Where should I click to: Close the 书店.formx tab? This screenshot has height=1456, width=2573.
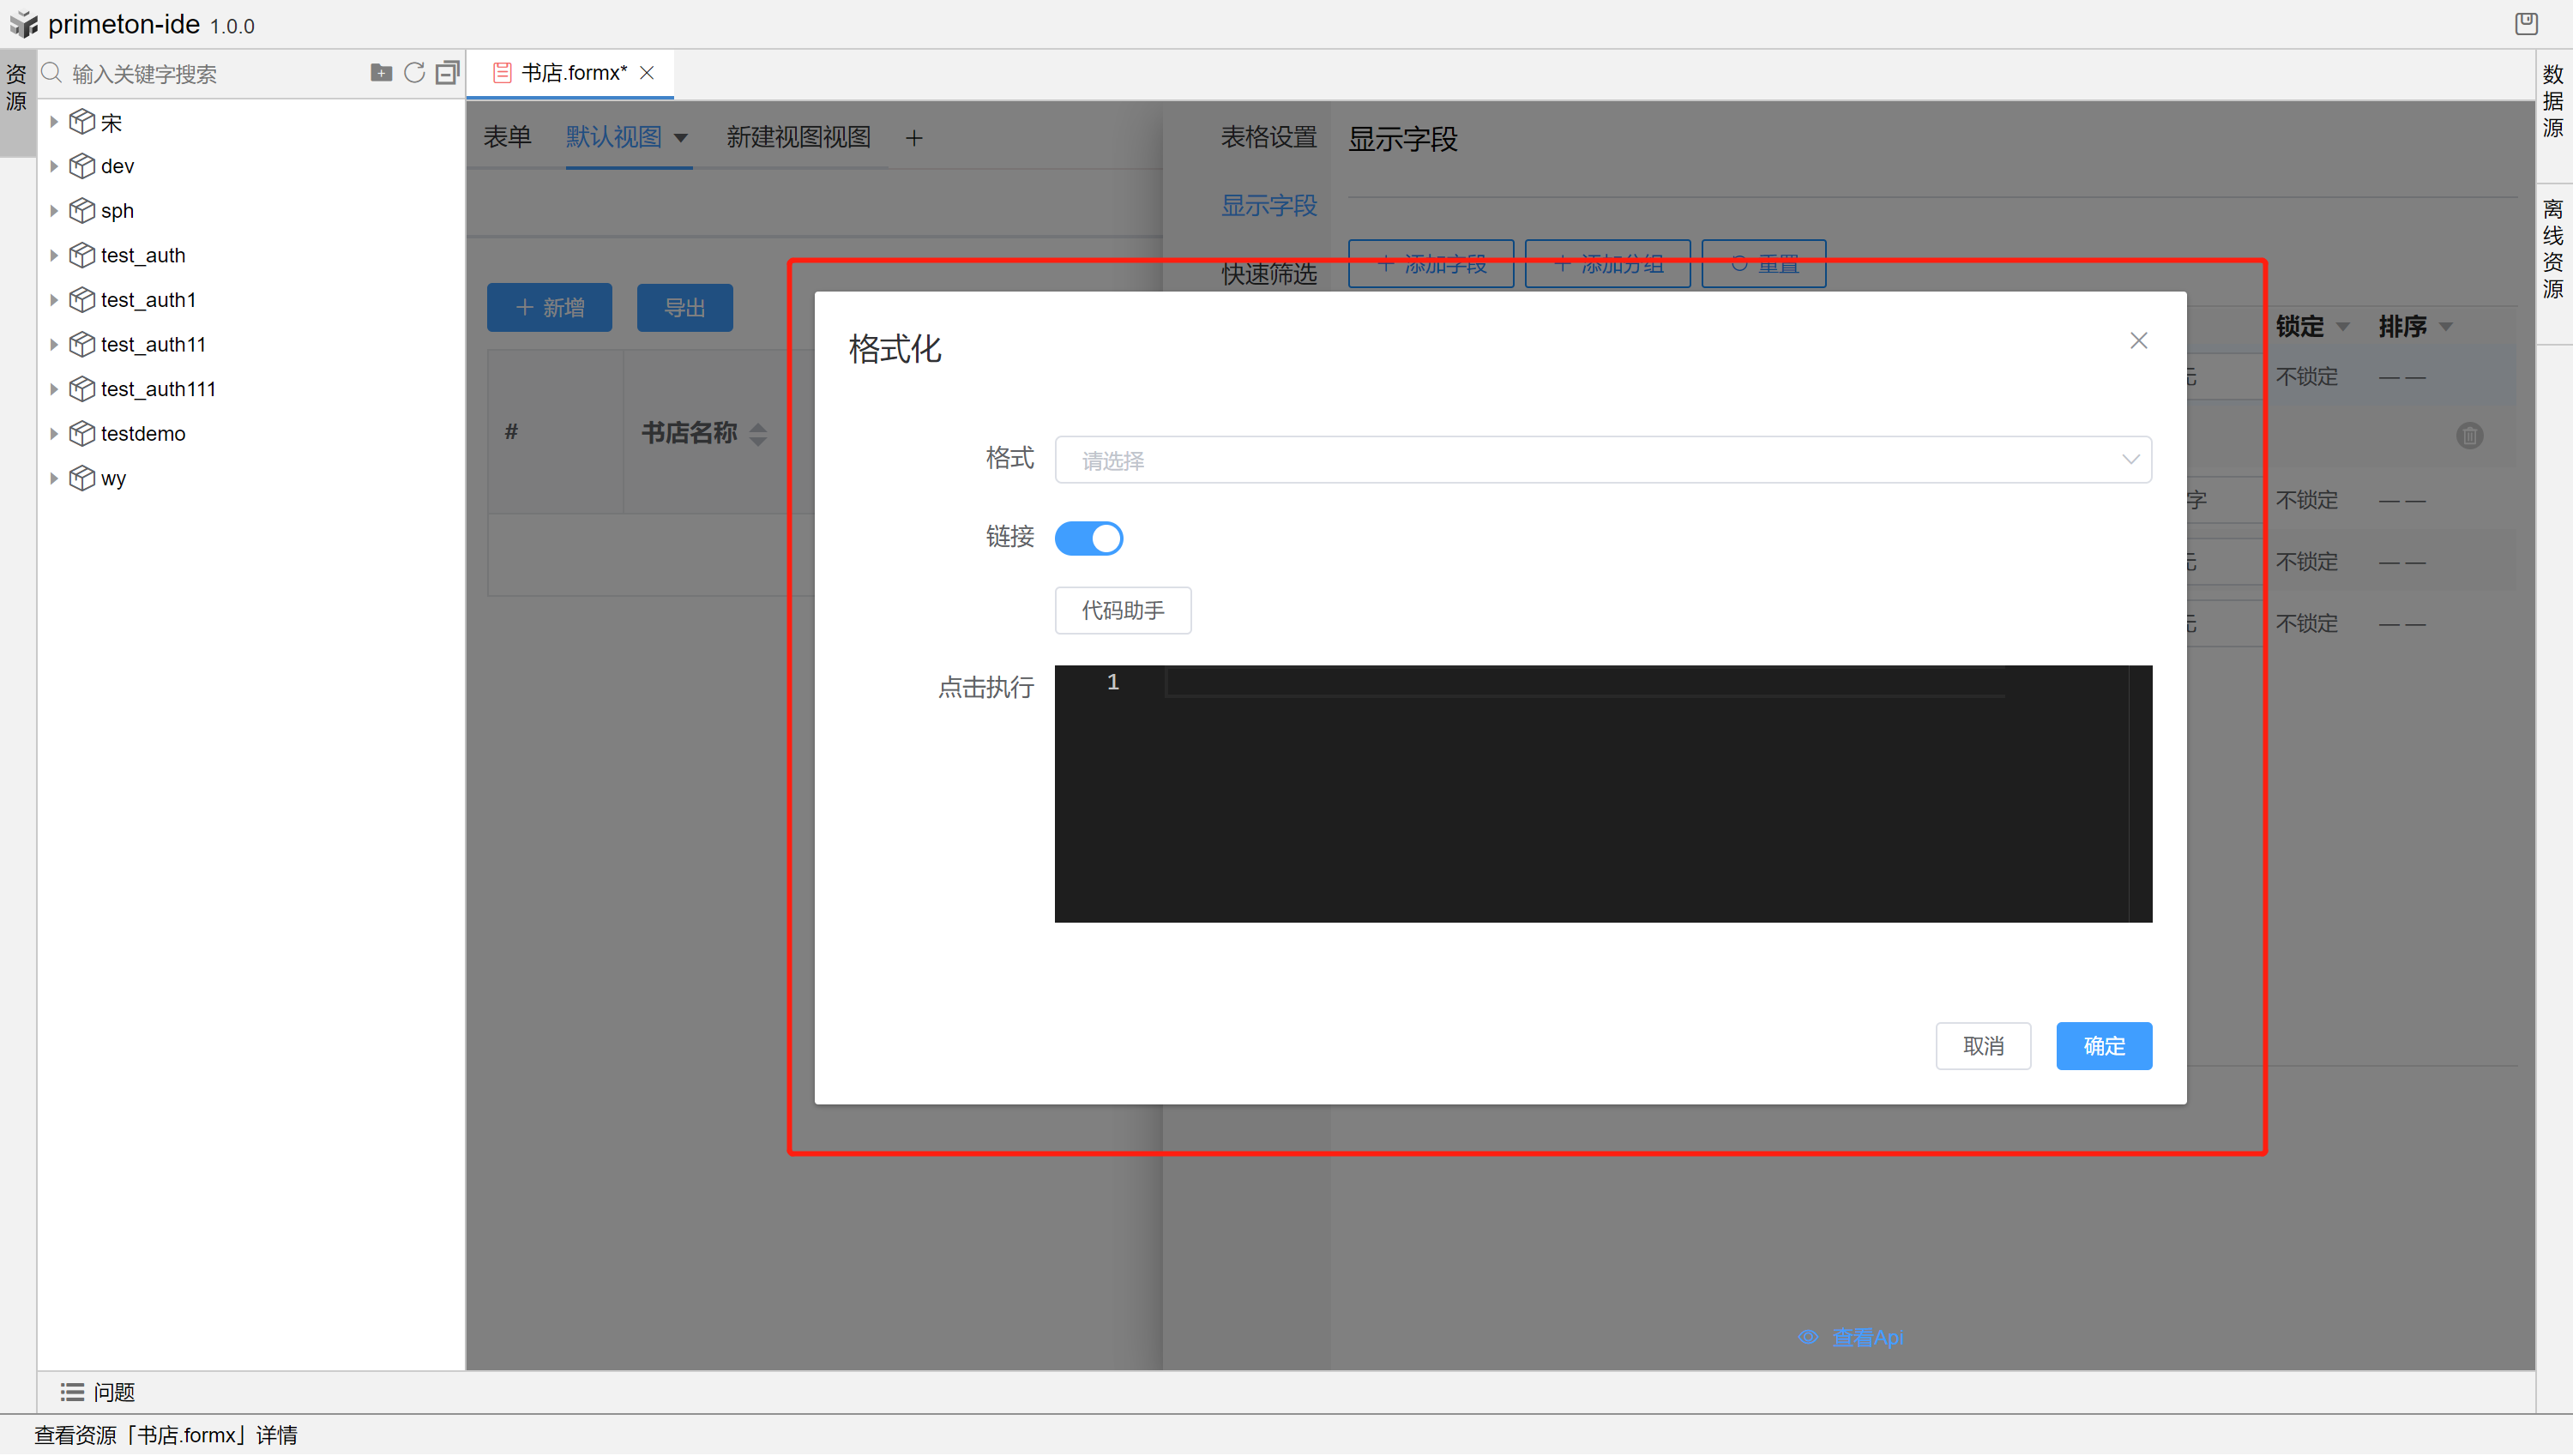point(647,73)
